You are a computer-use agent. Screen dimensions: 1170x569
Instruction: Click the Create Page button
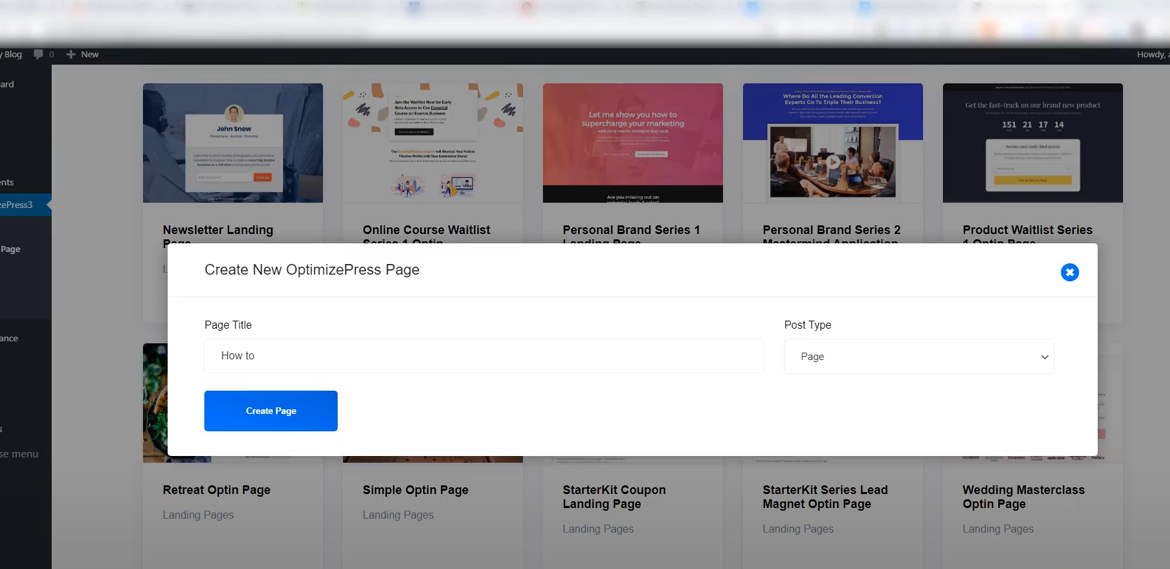[x=271, y=411]
